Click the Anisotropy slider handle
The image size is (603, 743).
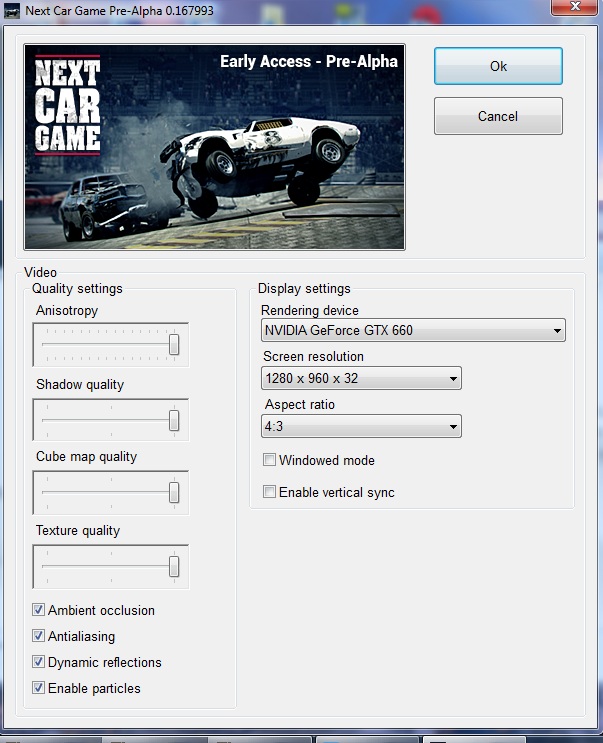[174, 344]
